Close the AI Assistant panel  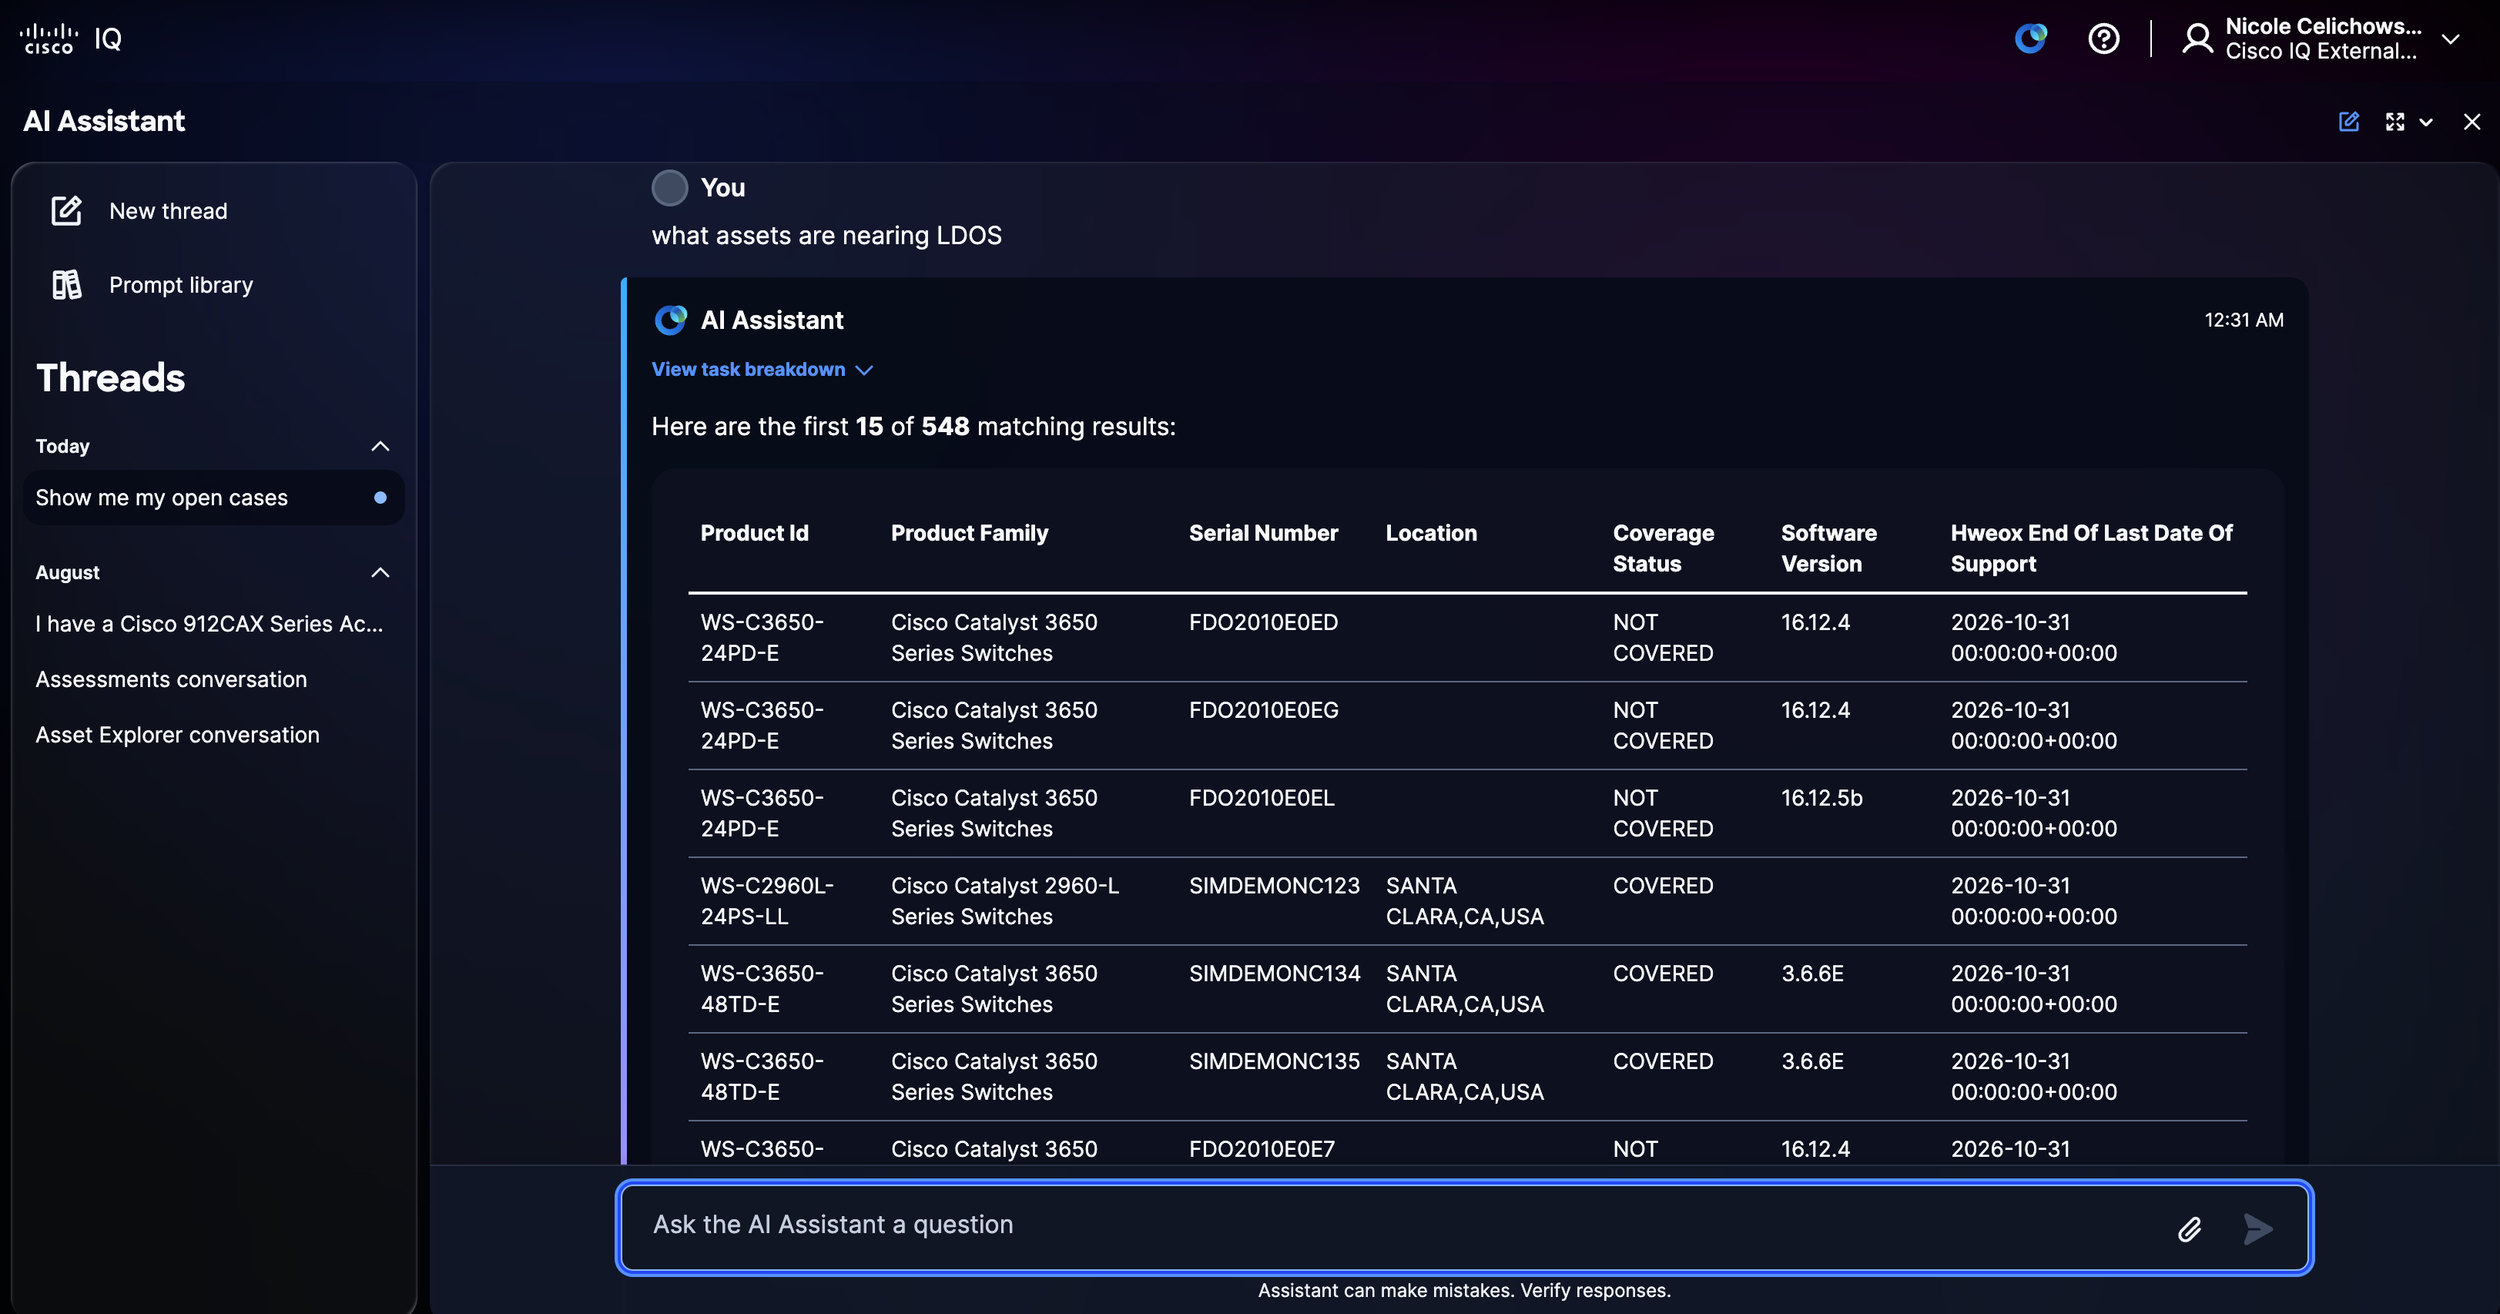(x=2472, y=121)
